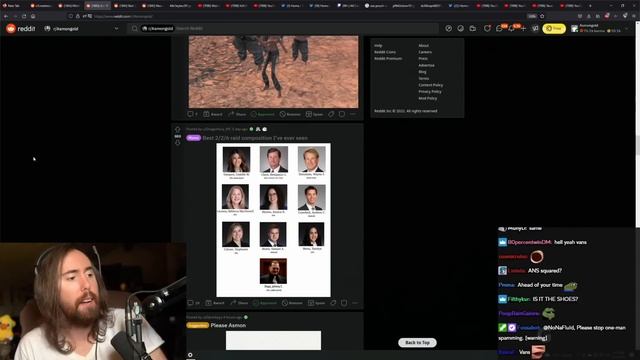
Task: Mark the raid composition post as Spam
Action: point(316,303)
